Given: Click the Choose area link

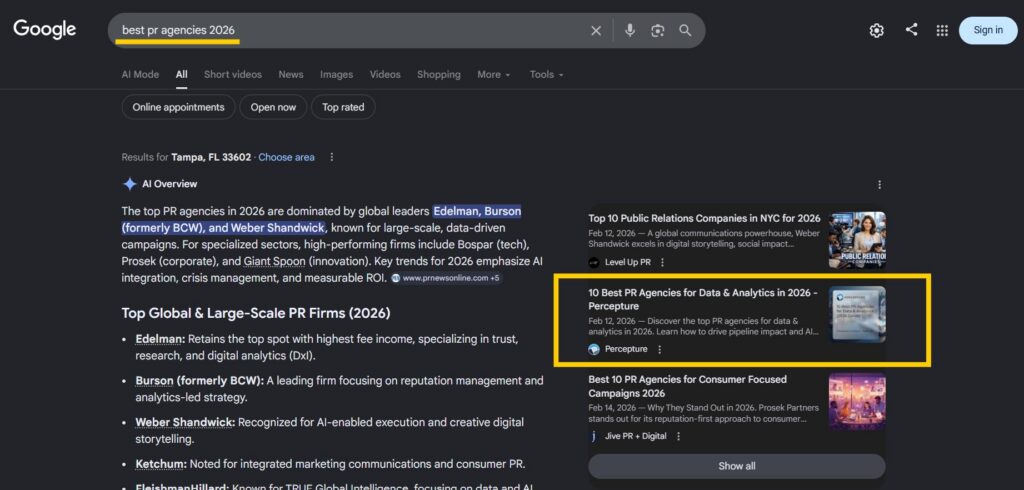Looking at the screenshot, I should click(x=286, y=157).
